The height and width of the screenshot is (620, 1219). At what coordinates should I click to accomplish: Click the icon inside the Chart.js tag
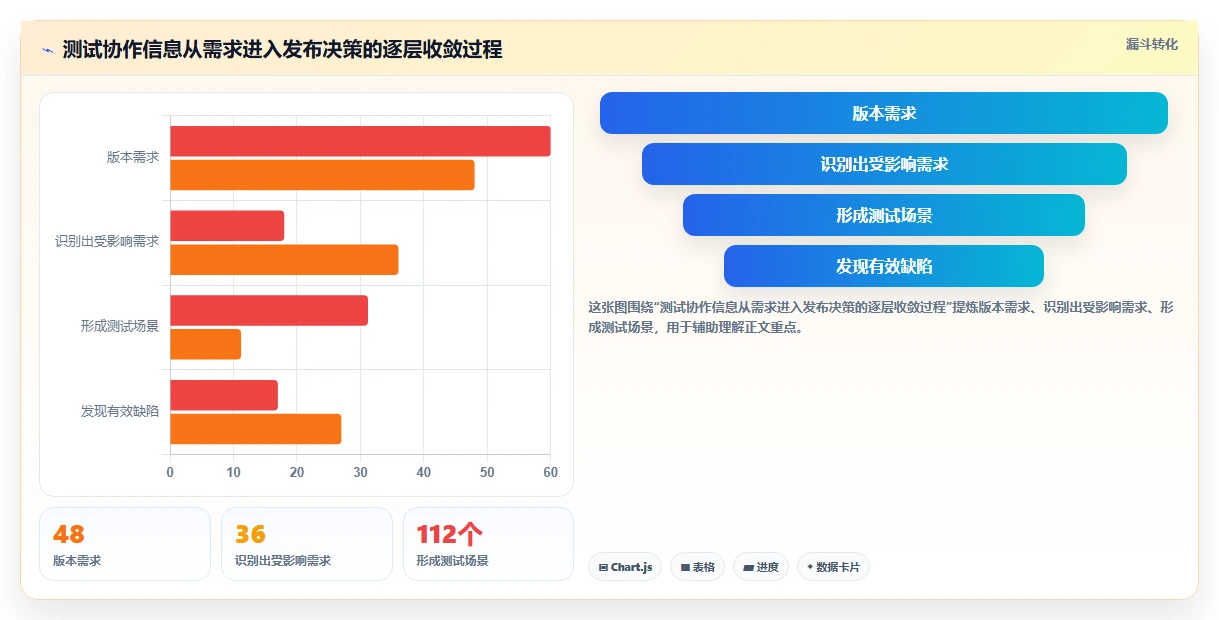pyautogui.click(x=603, y=568)
